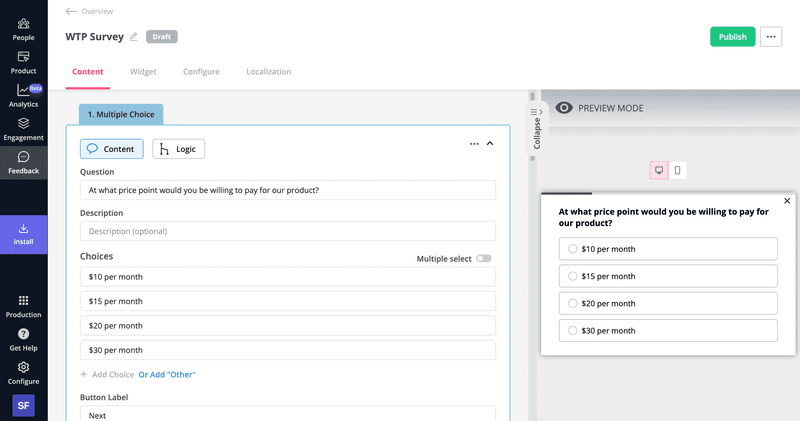
Task: Go to Analytics in sidebar
Action: (23, 96)
